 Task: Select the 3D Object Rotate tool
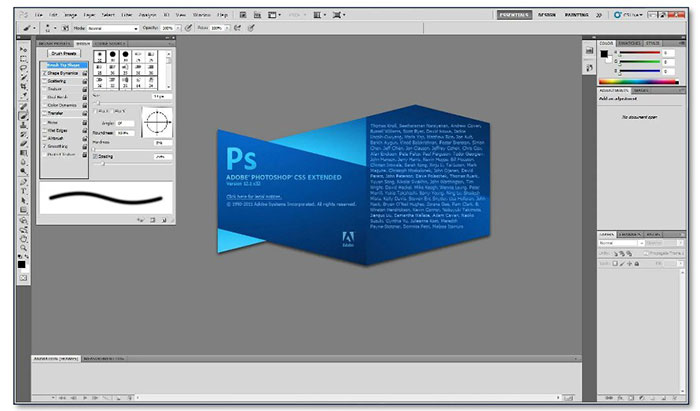click(23, 220)
